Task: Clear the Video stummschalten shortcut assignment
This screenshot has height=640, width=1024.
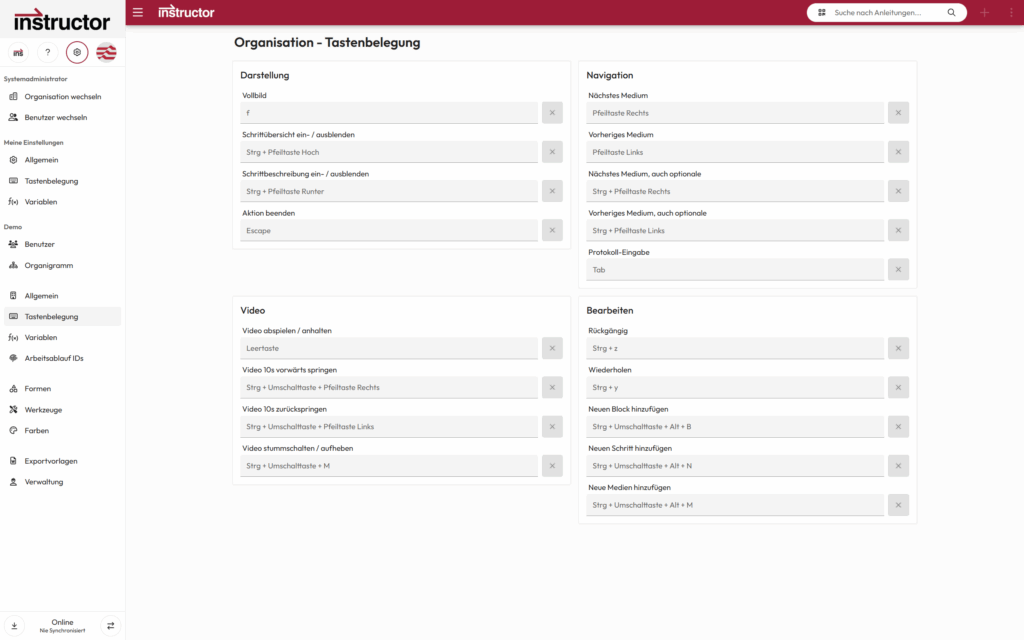Action: (552, 465)
